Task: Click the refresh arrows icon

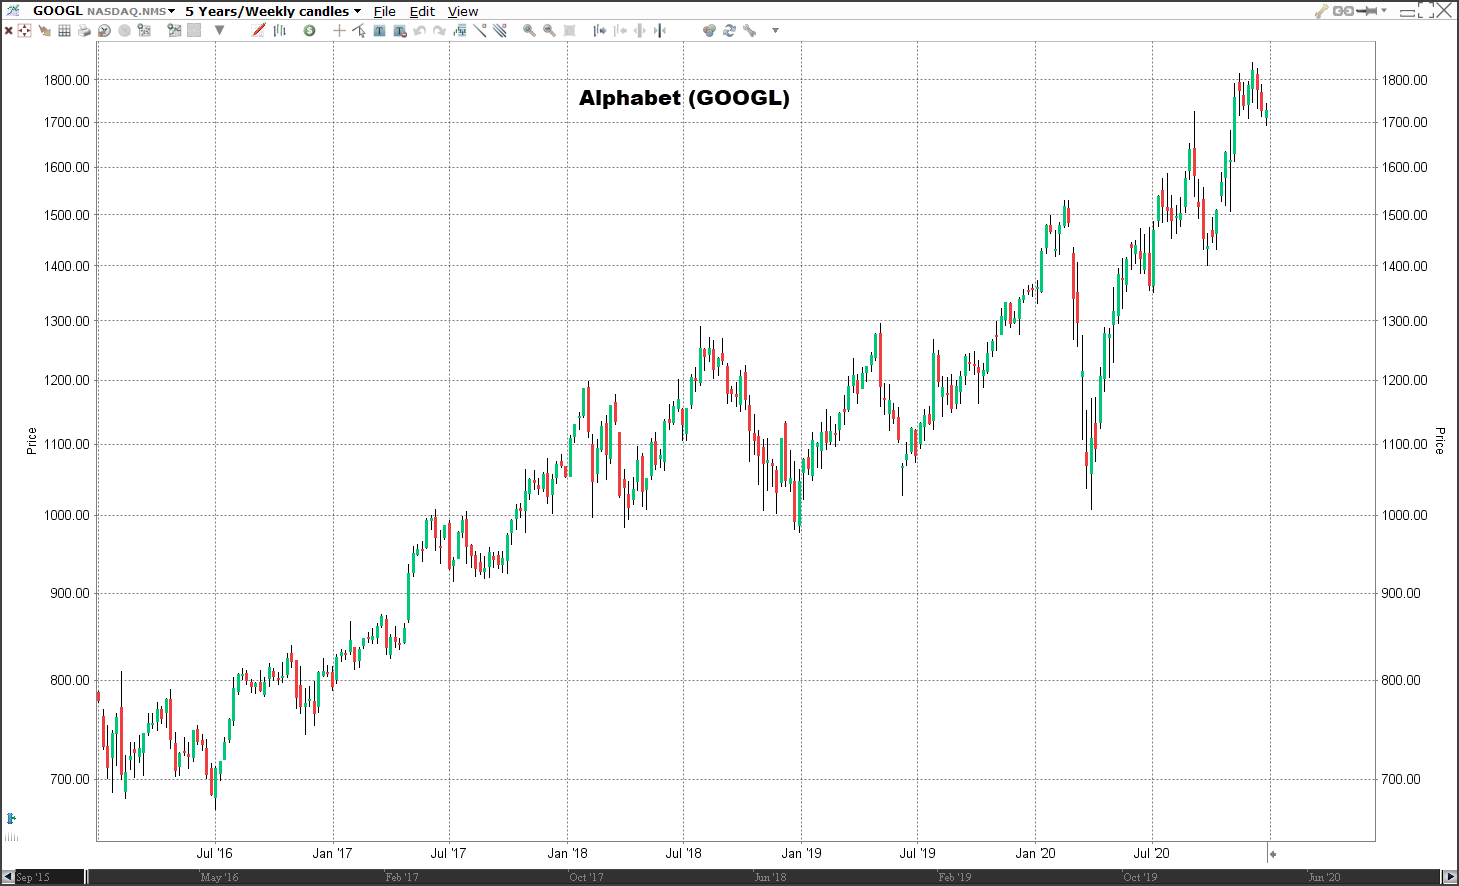Action: (729, 31)
